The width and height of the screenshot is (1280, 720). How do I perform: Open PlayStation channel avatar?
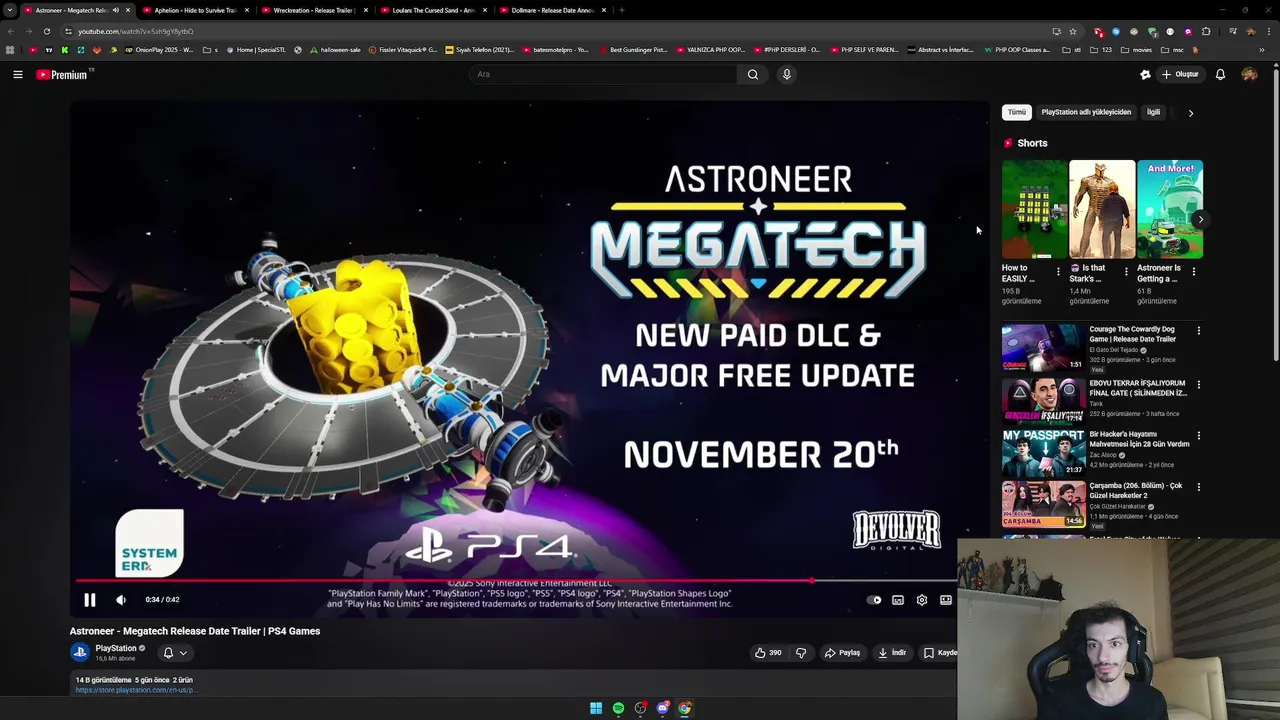(x=80, y=652)
